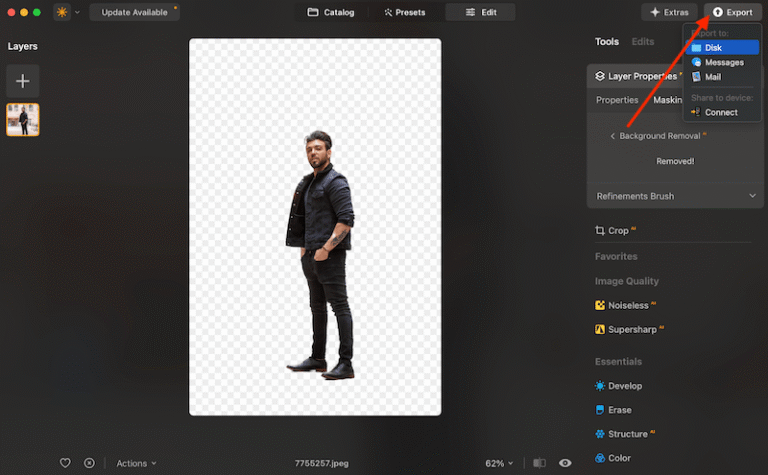Switch to the Presets tab
This screenshot has width=768, height=475.
pyautogui.click(x=405, y=12)
